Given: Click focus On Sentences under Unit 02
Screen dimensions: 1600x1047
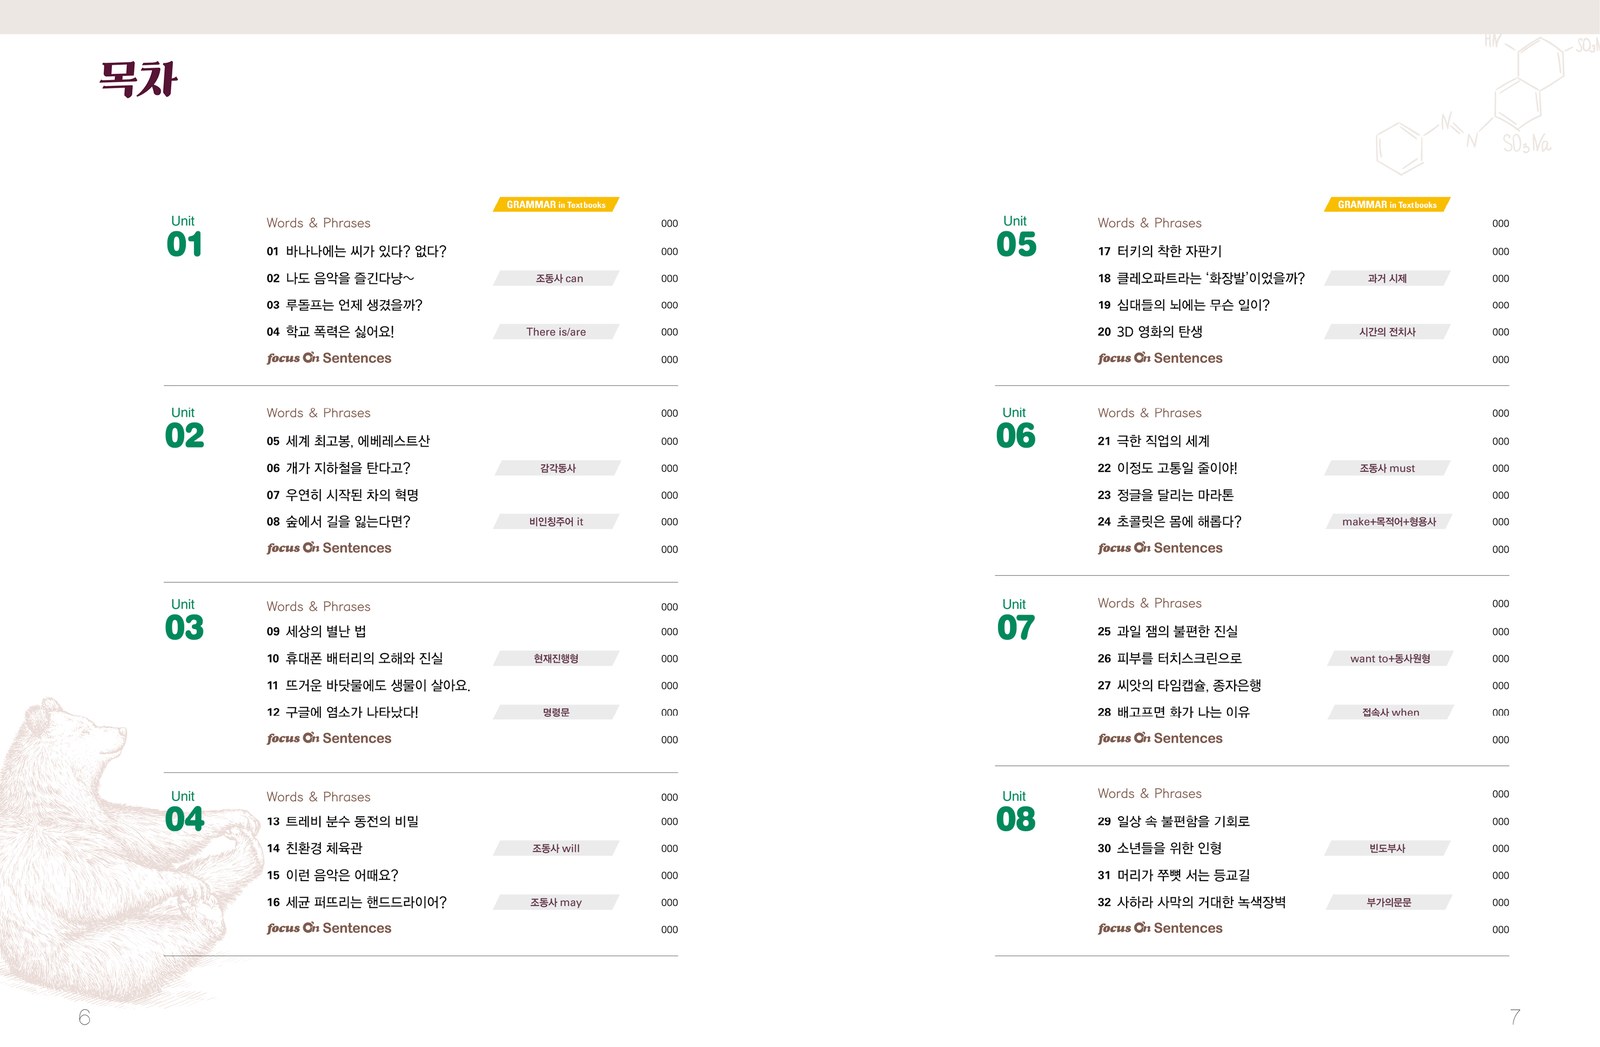Looking at the screenshot, I should 329,548.
